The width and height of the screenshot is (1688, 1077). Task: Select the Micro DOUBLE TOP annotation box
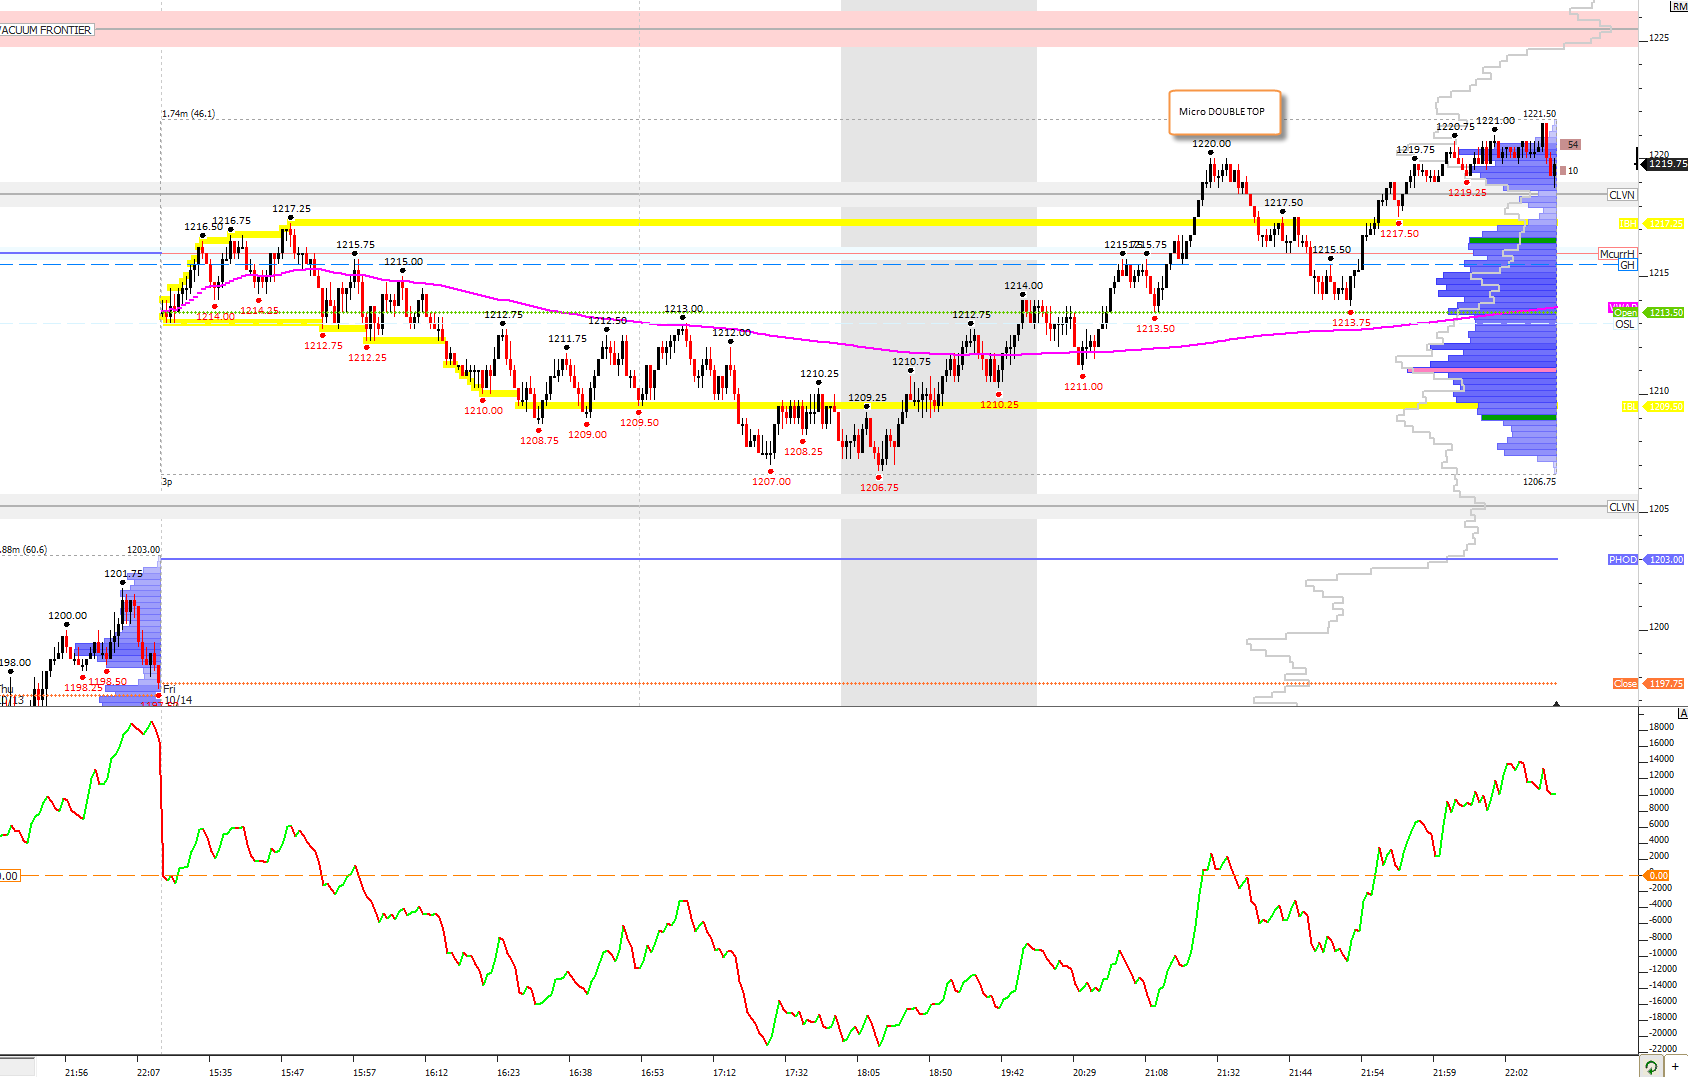[x=1223, y=112]
